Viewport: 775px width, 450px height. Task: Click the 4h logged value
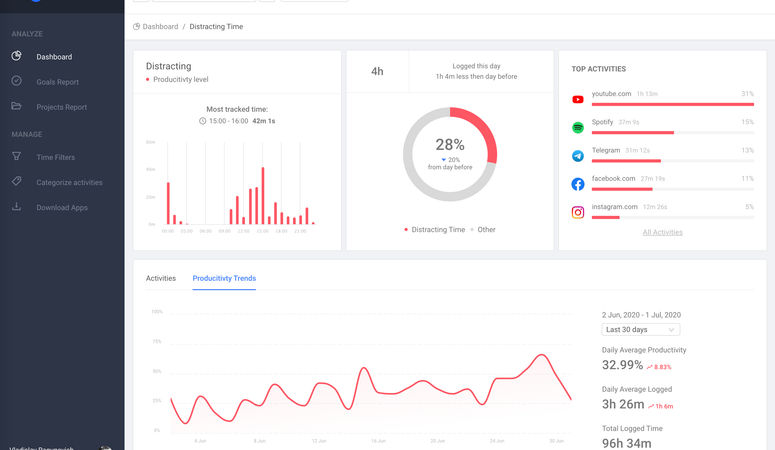click(x=377, y=71)
